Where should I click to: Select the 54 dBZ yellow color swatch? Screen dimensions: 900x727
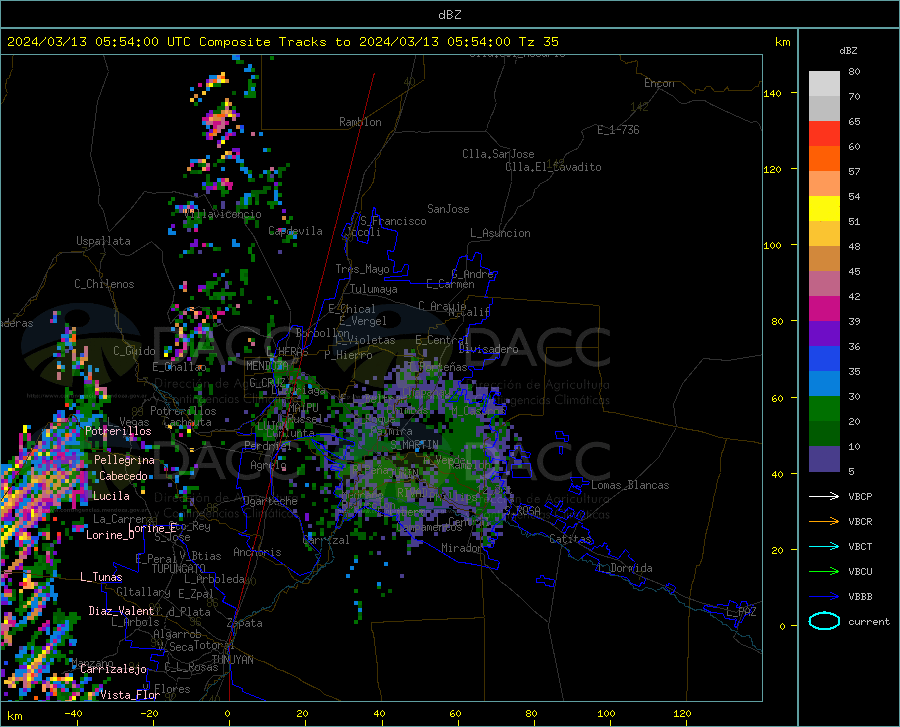click(x=824, y=208)
